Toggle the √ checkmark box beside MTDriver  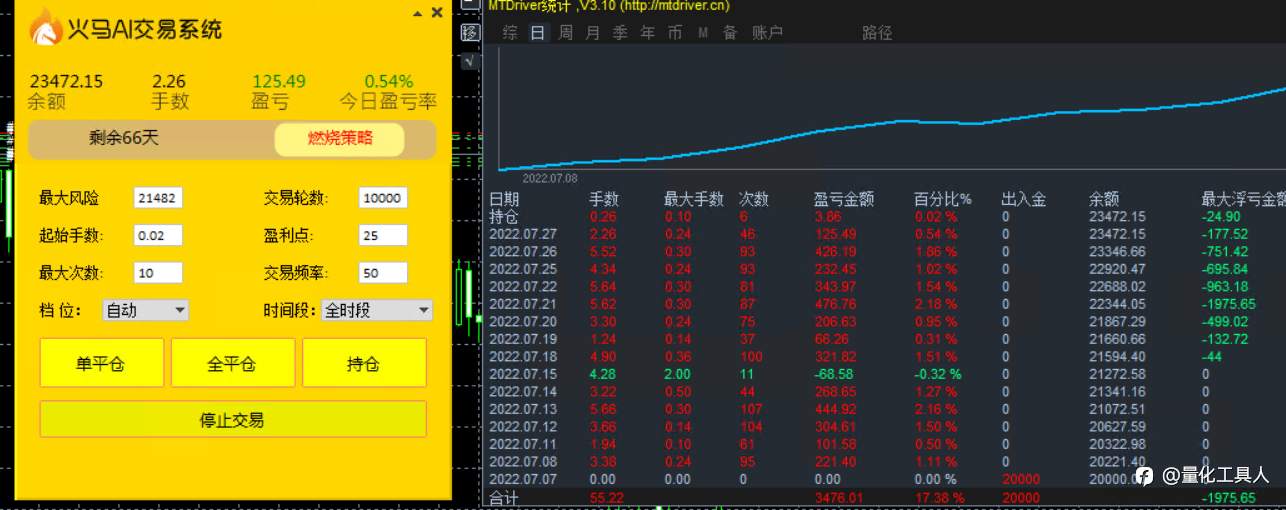click(469, 61)
